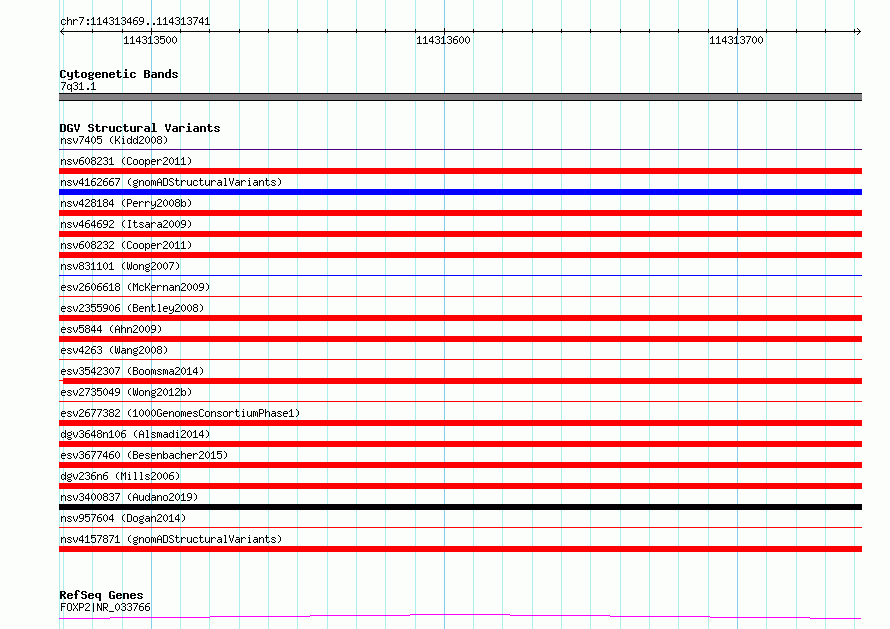Open variant nsv4162667 (gnomADStructuralVariants)
890x629 pixels.
pos(171,182)
